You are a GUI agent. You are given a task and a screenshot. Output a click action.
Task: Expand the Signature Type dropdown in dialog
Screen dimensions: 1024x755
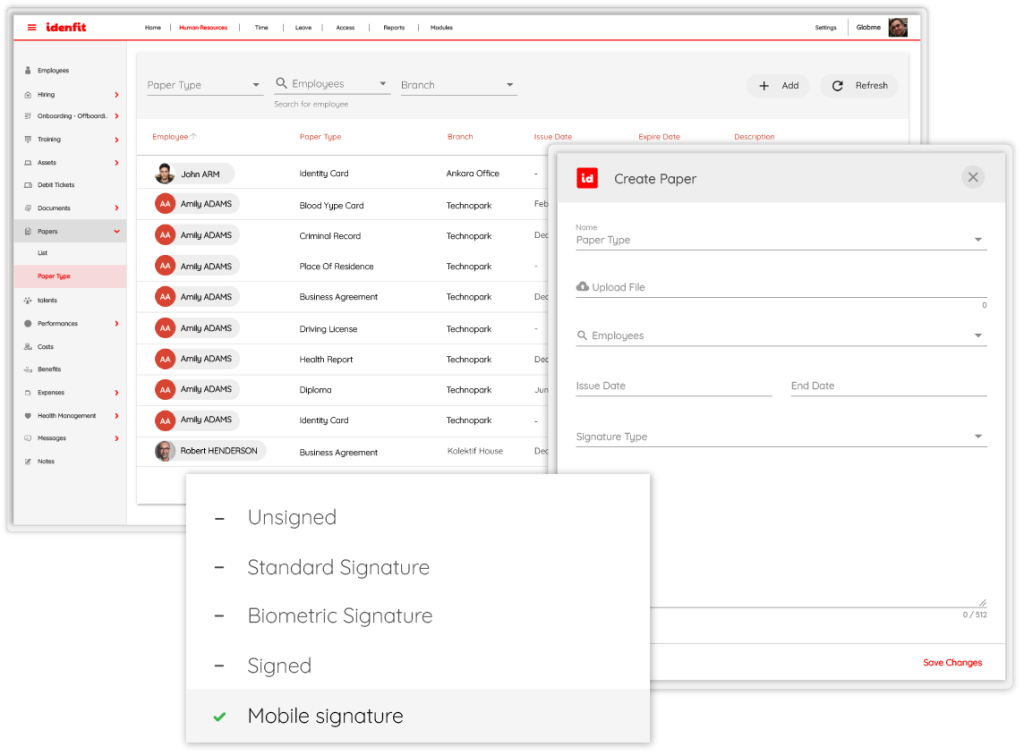[780, 437]
